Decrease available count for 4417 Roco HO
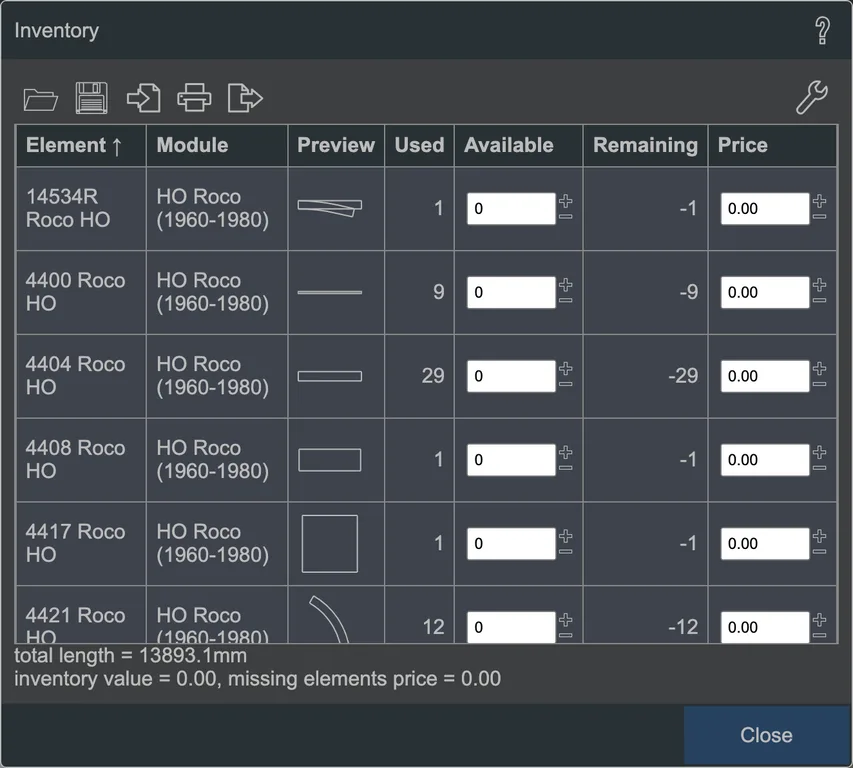853x768 pixels. click(x=566, y=552)
